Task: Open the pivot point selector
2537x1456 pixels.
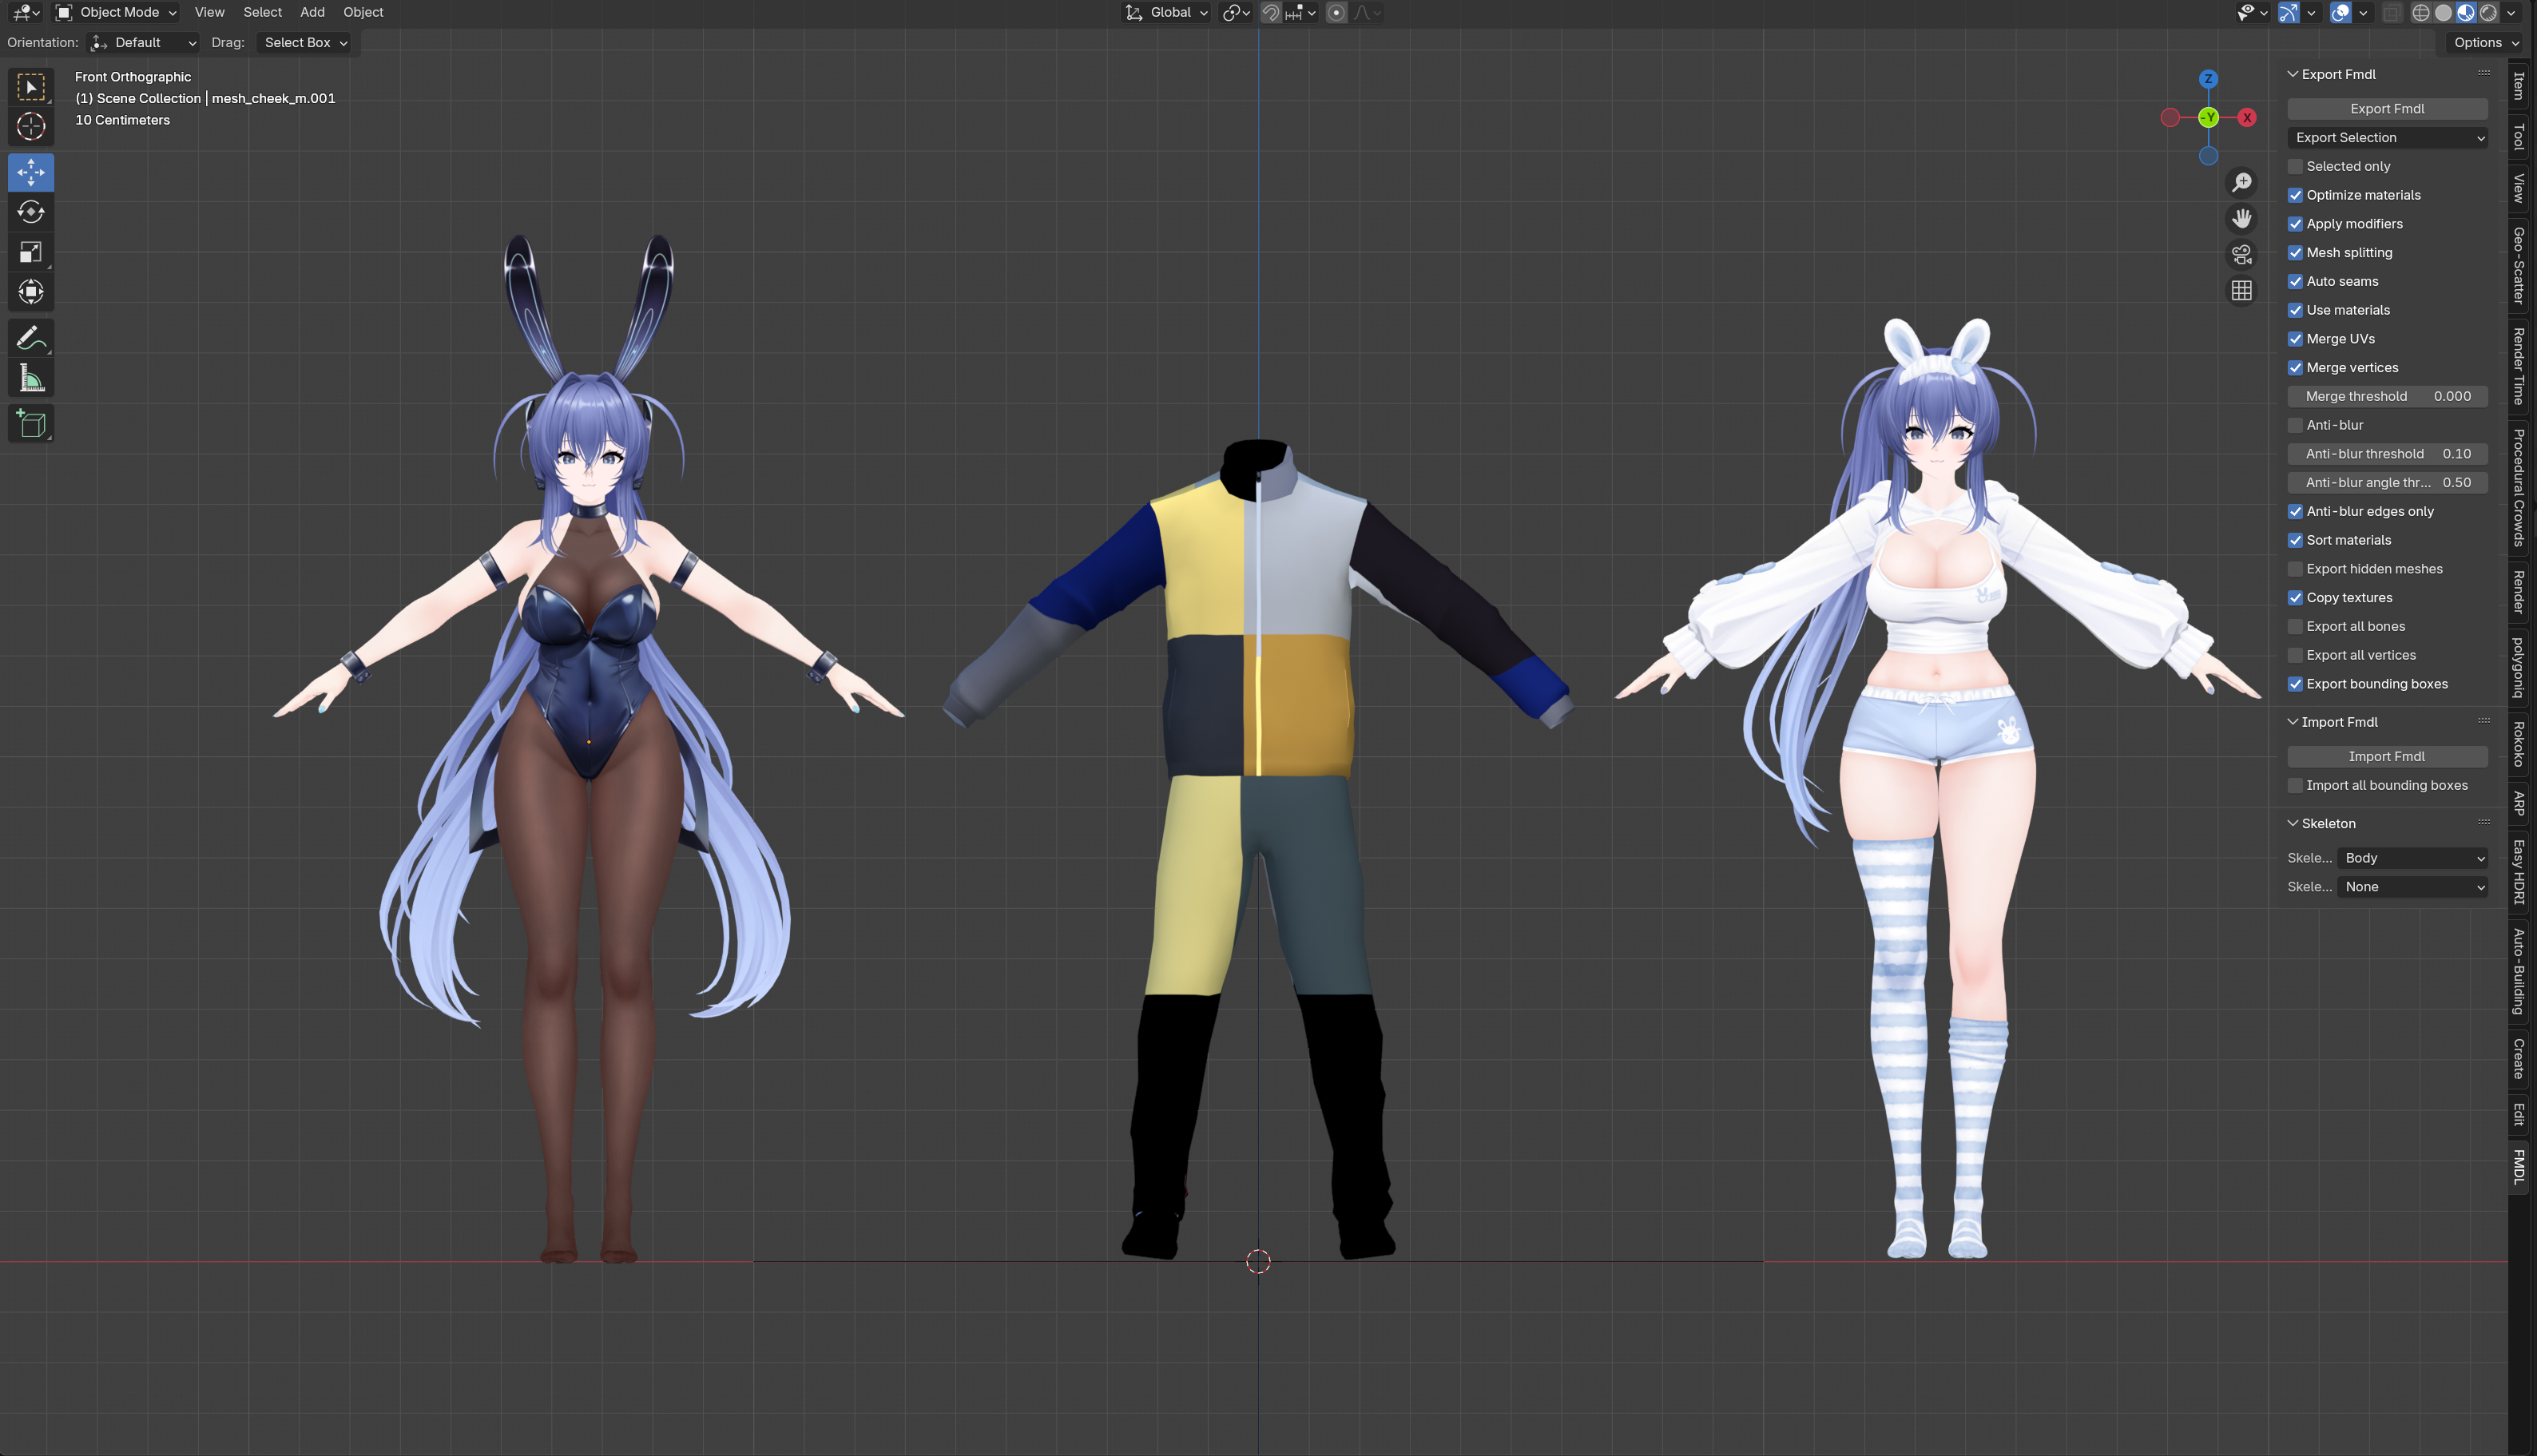Action: [1236, 13]
